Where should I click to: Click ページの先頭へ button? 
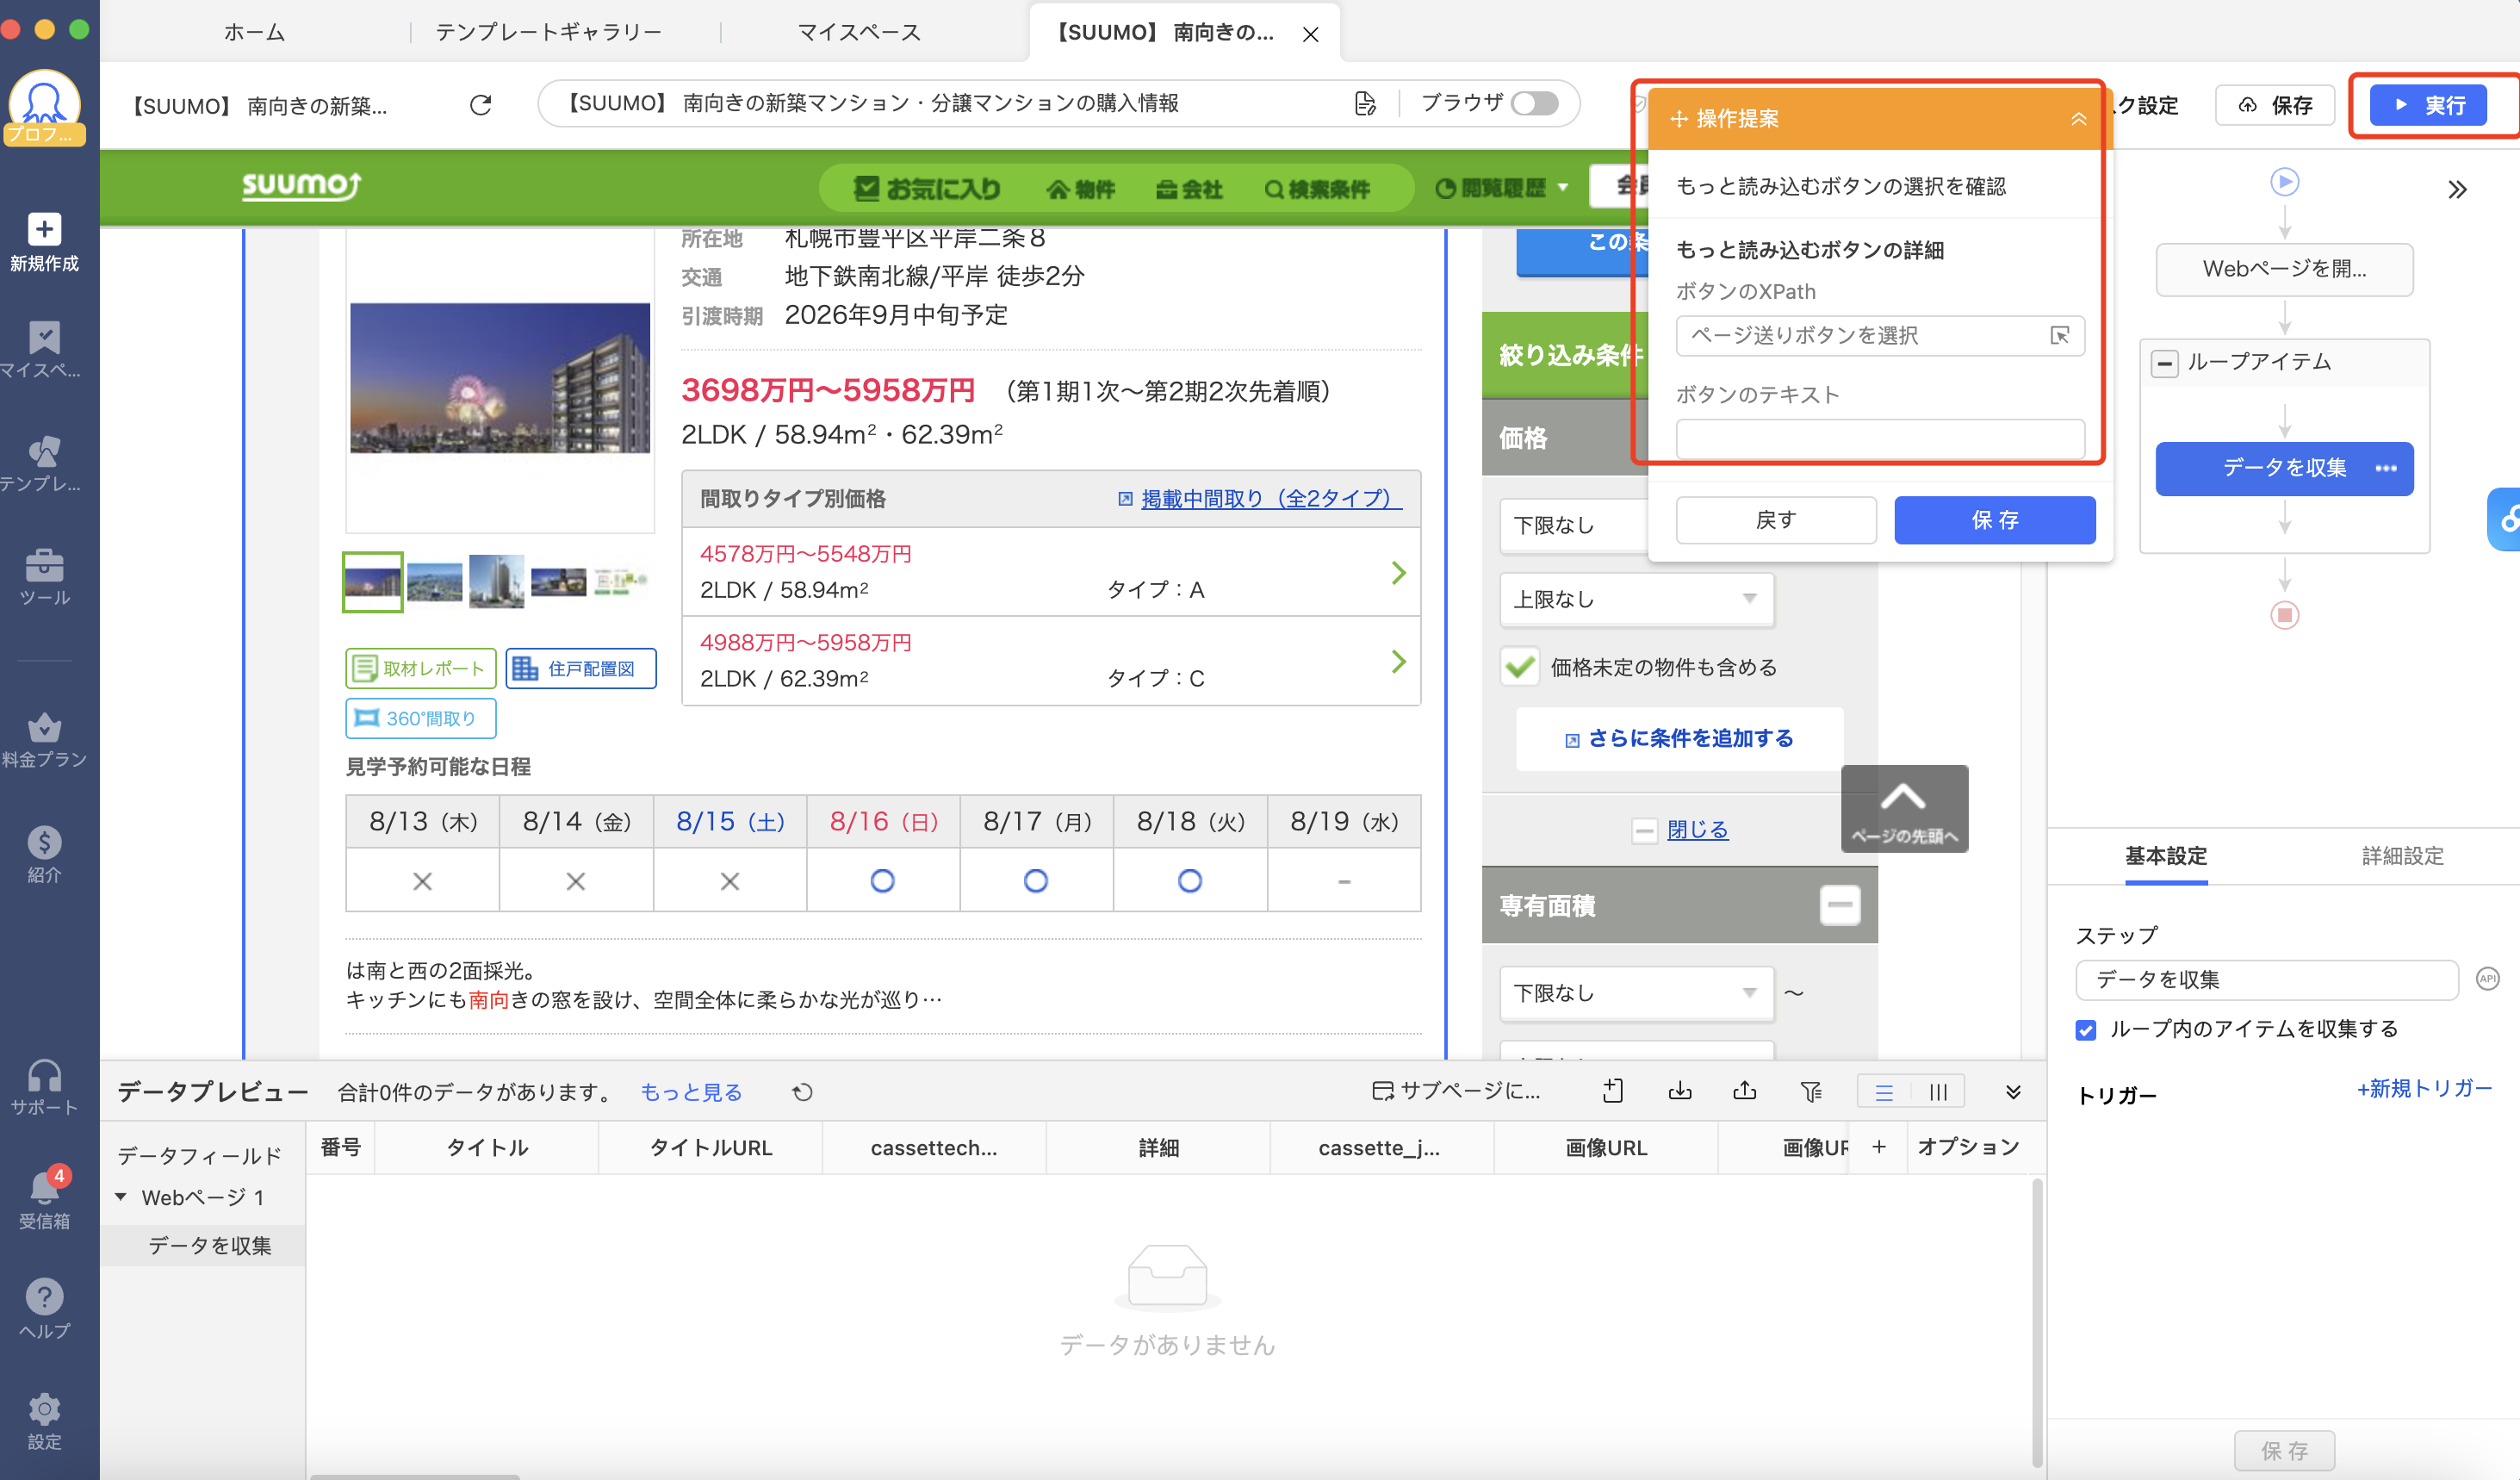(x=1904, y=809)
